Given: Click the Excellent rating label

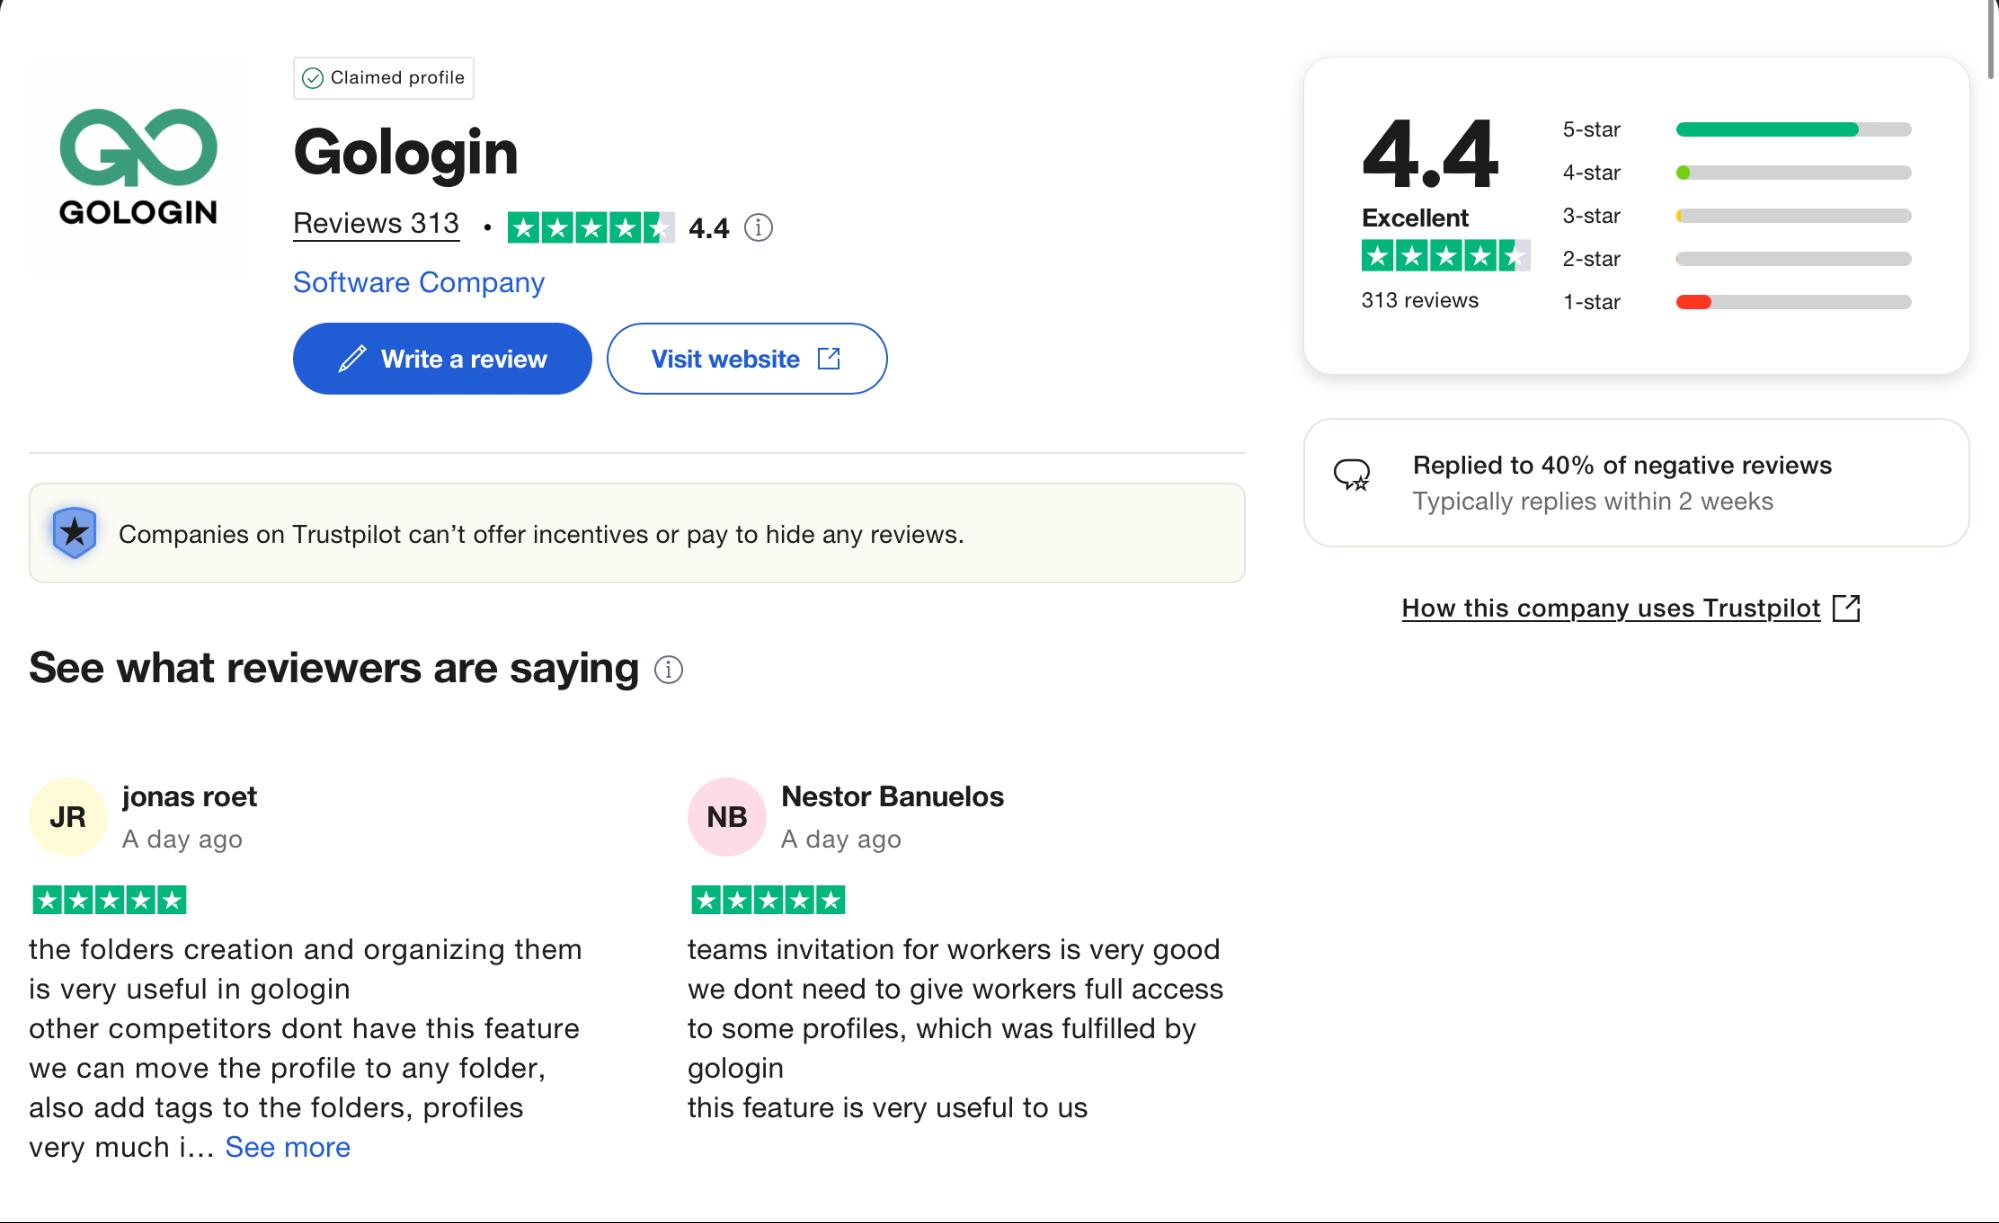Looking at the screenshot, I should point(1415,218).
